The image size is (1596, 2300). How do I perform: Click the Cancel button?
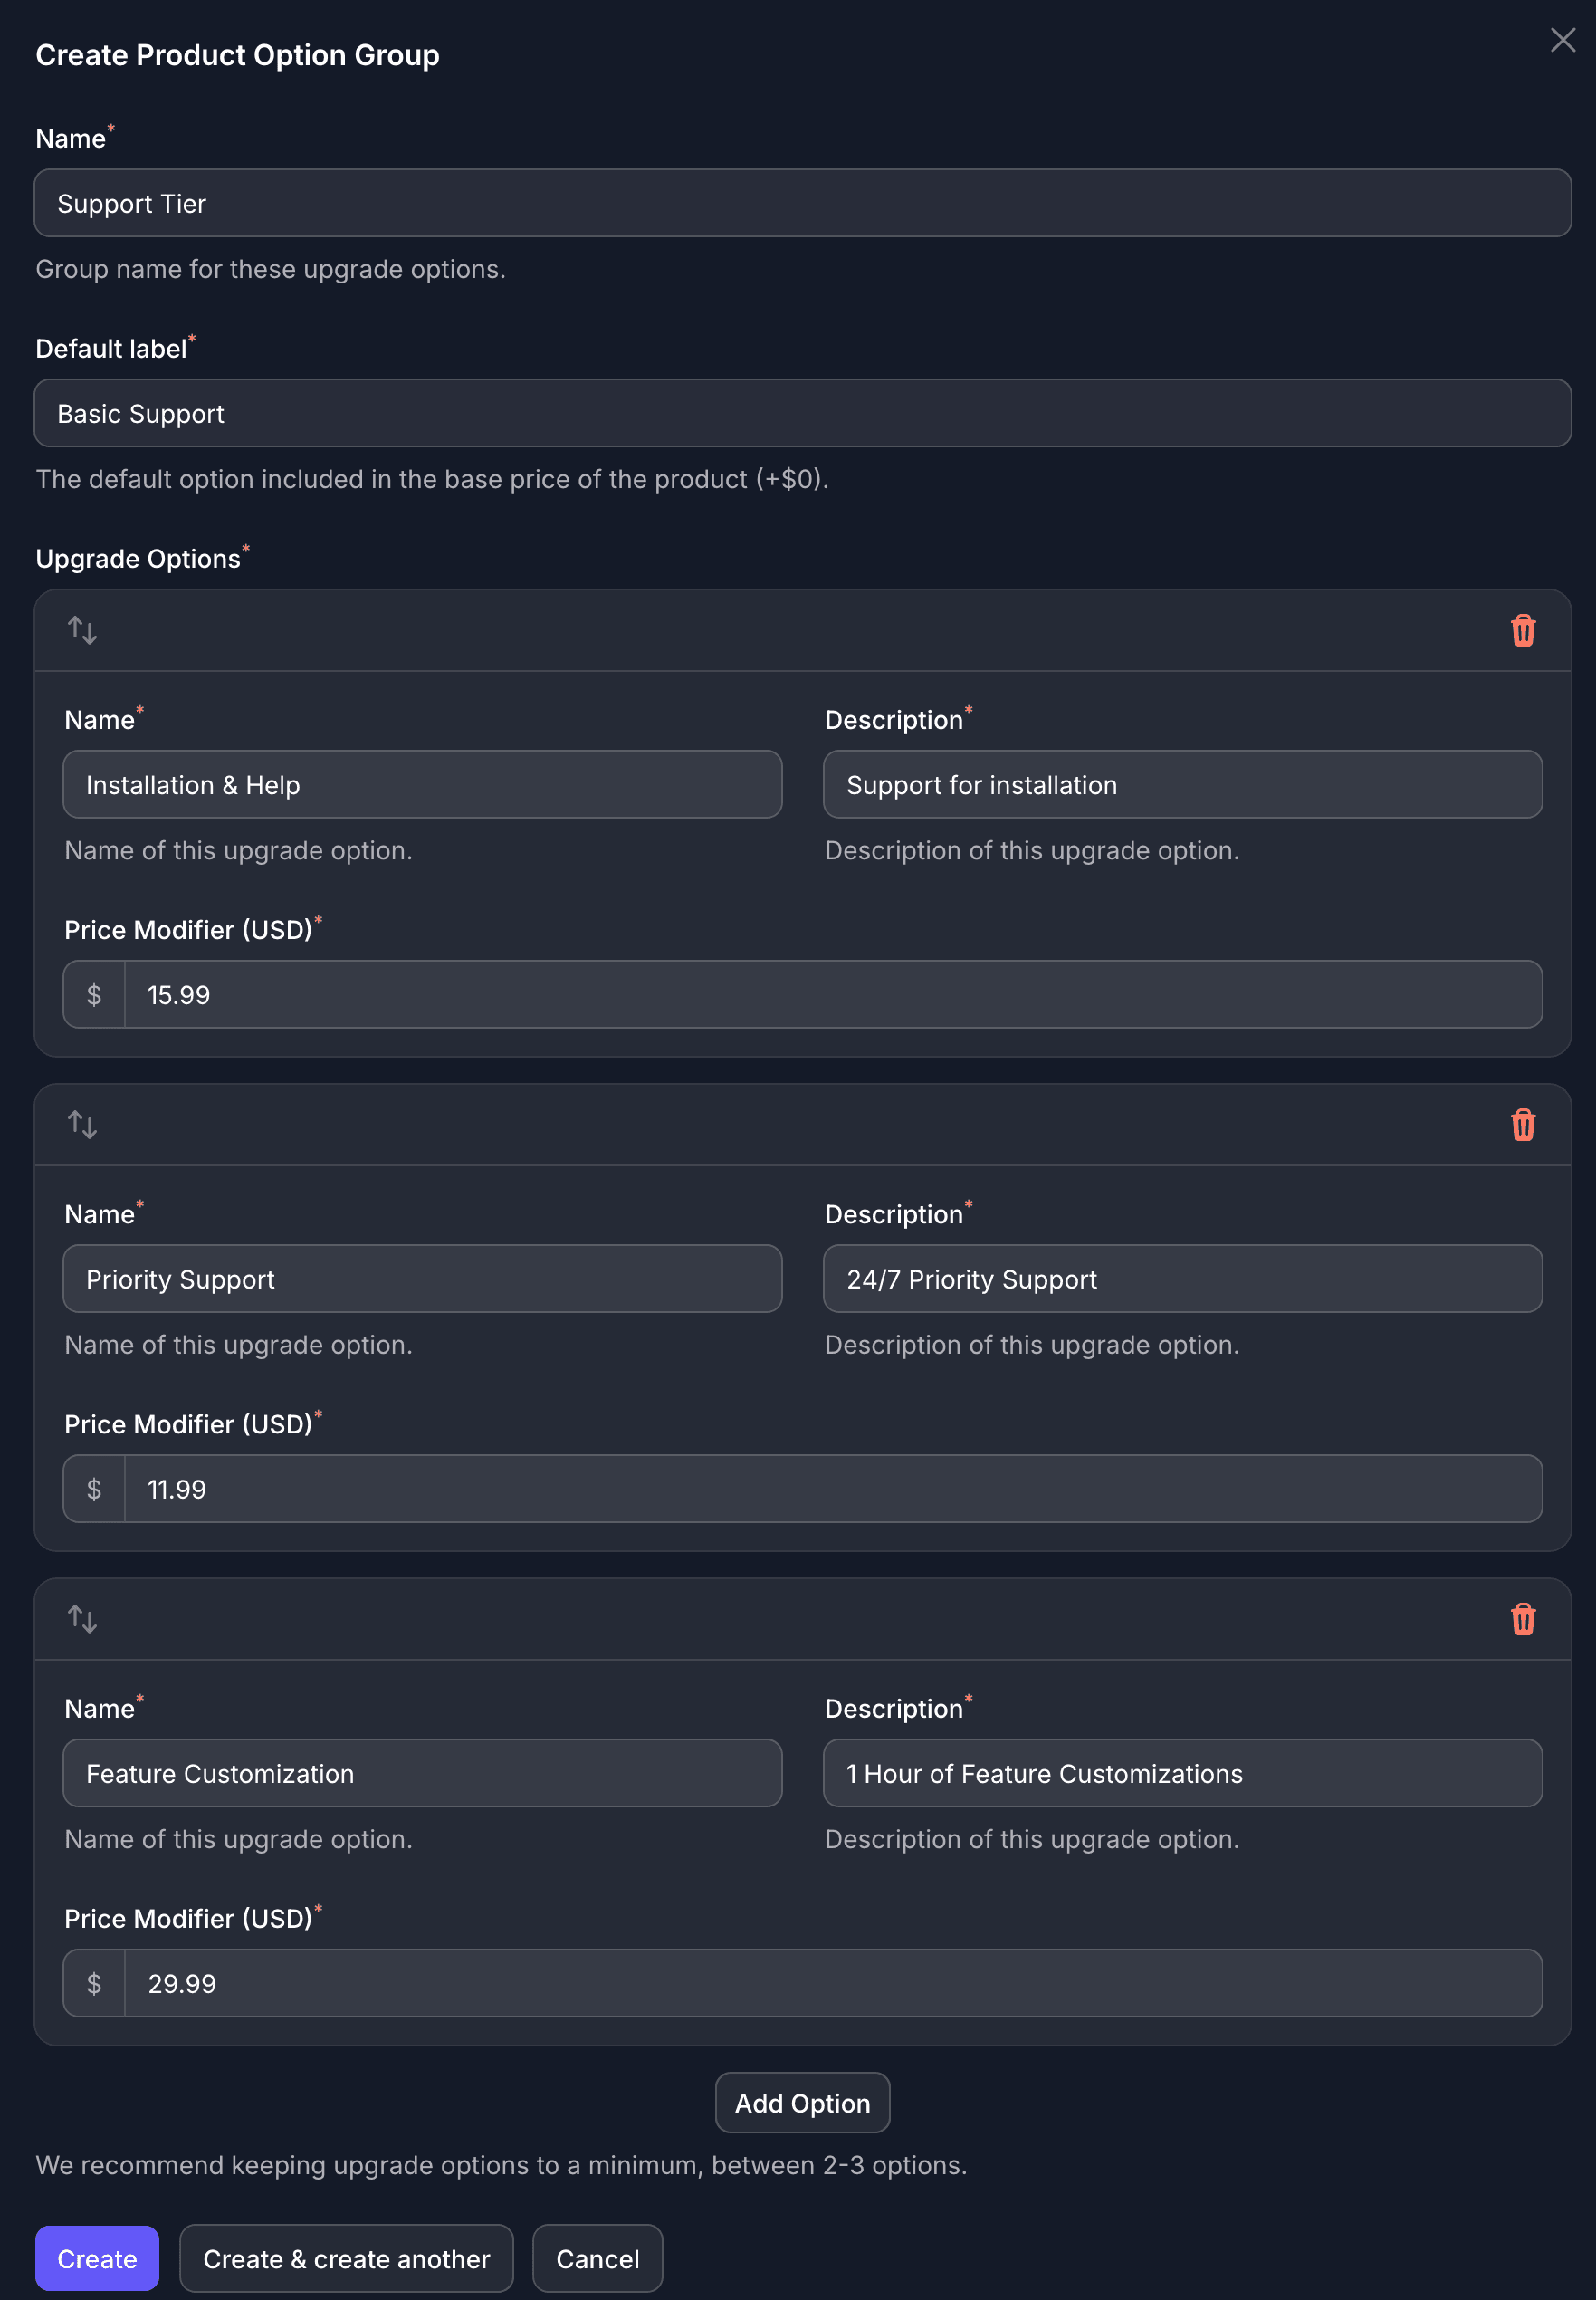click(x=597, y=2258)
